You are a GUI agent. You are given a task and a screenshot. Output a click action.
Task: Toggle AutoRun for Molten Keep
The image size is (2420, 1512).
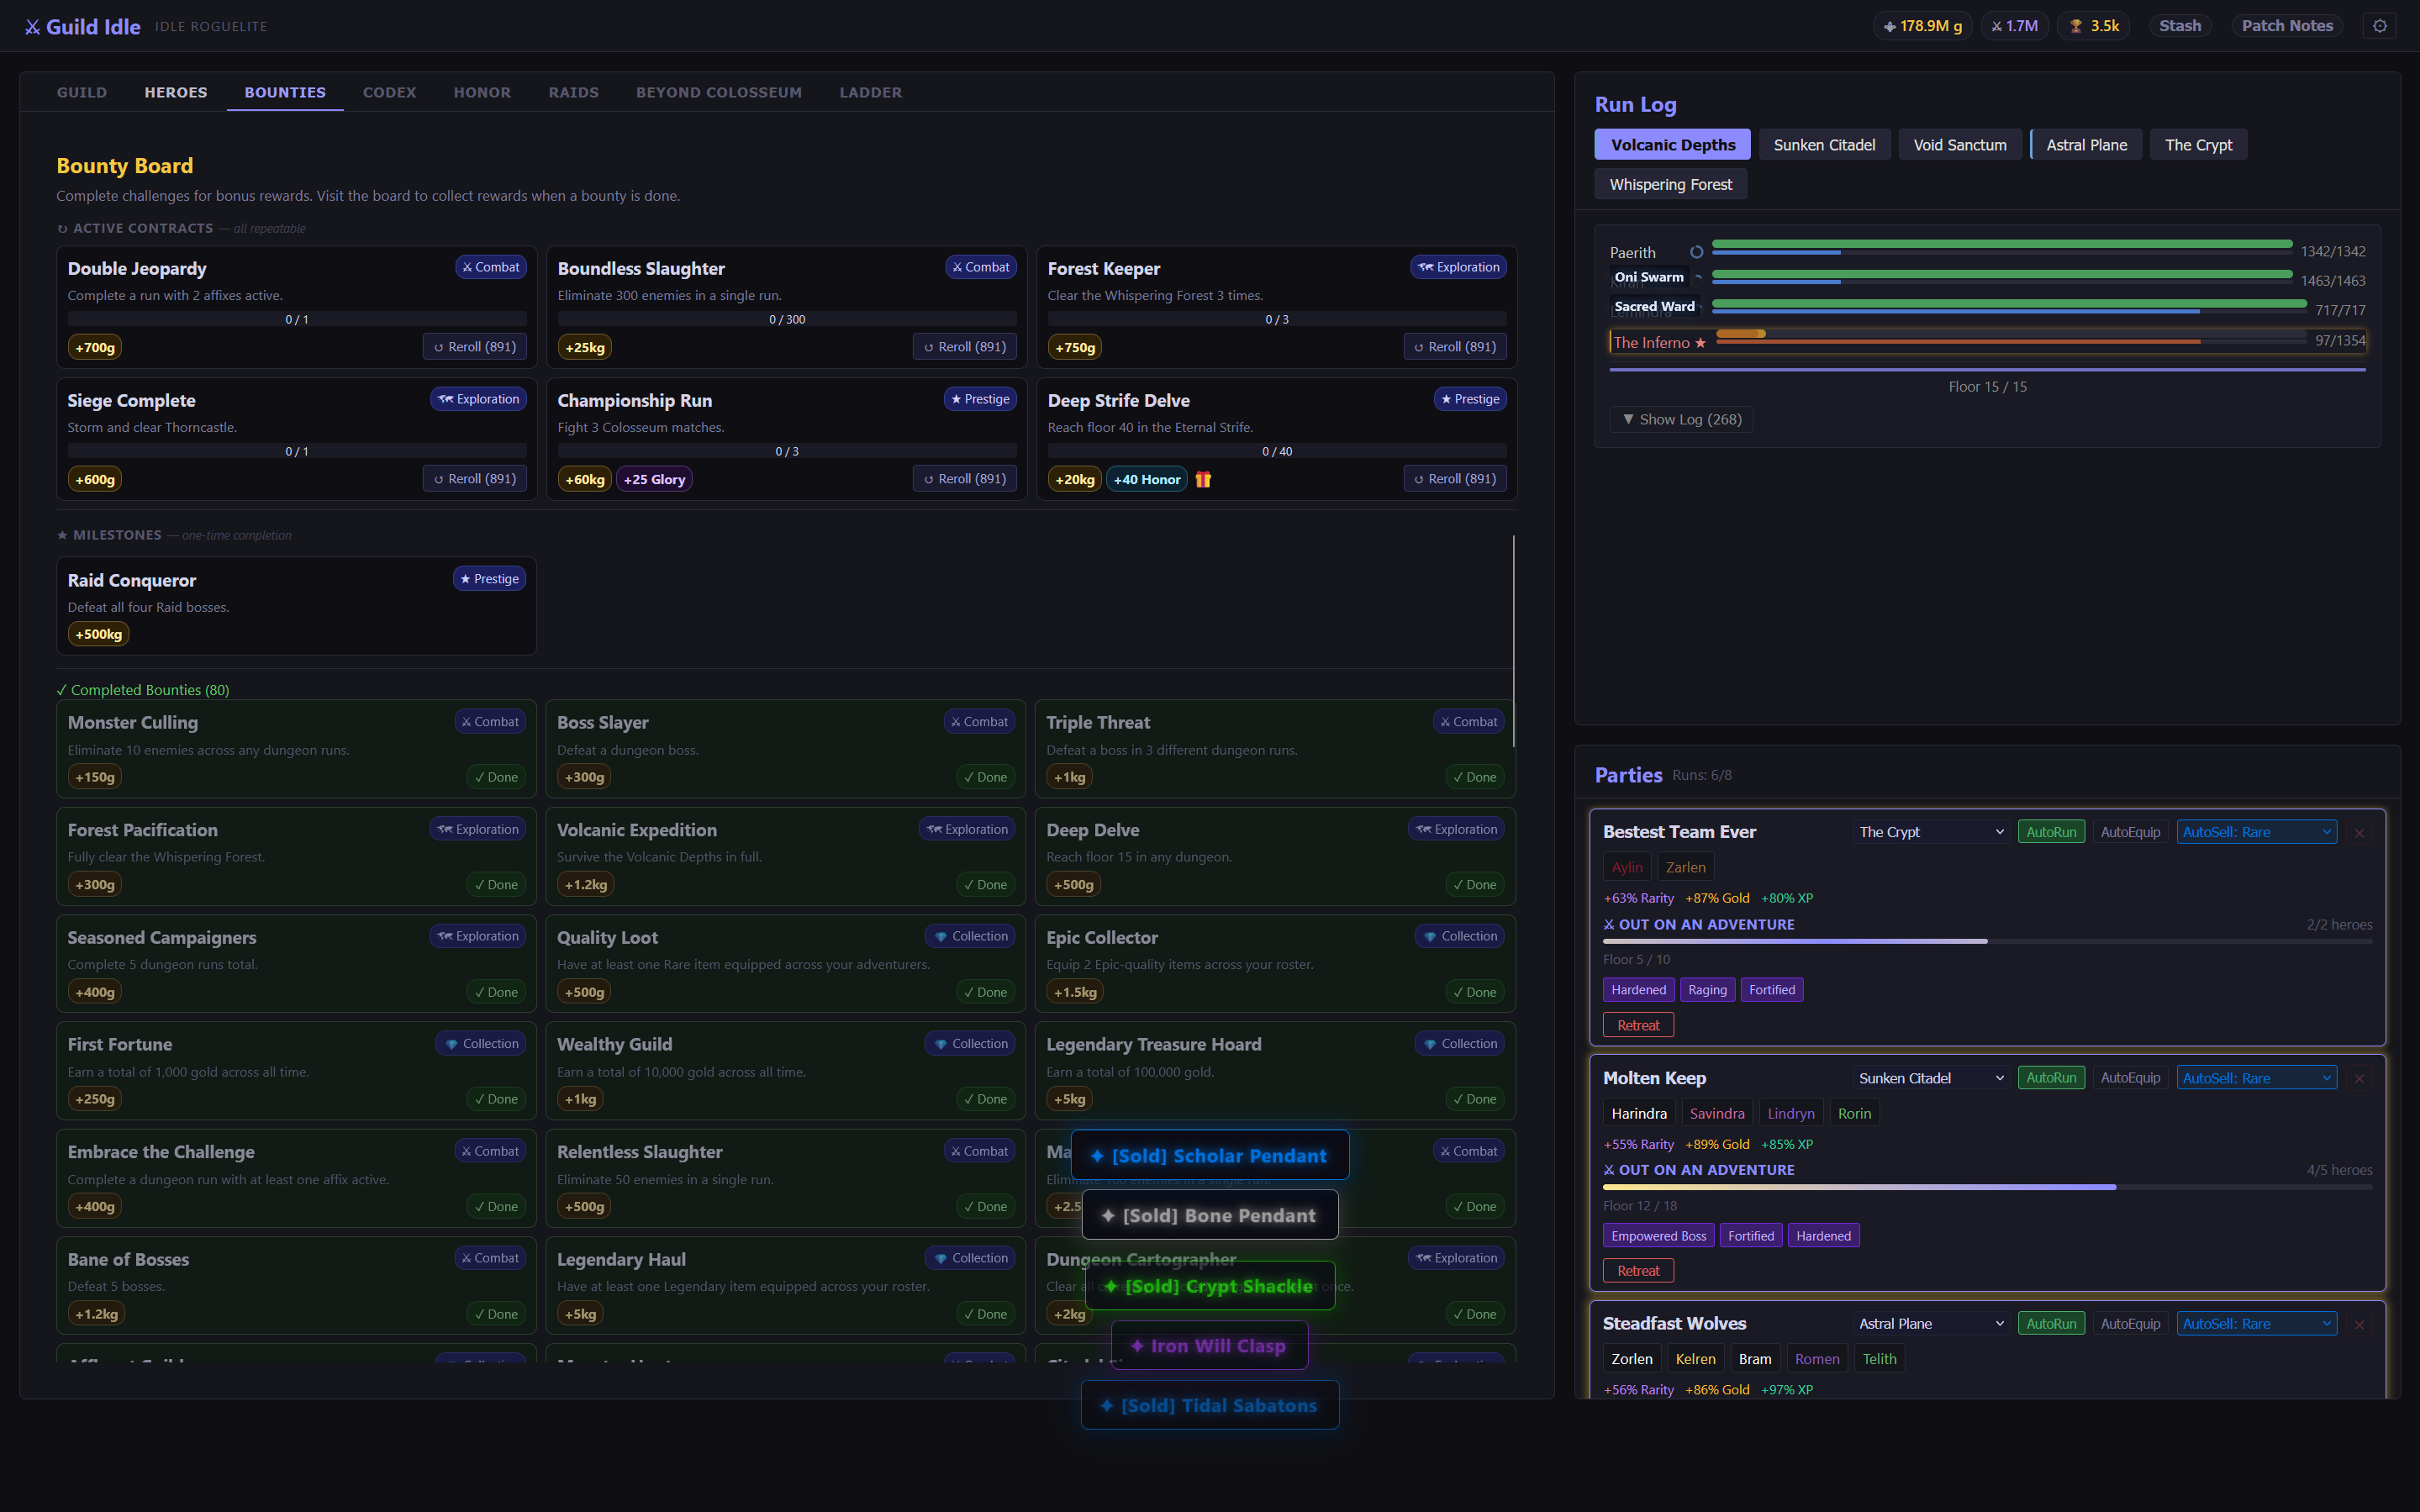pos(2051,1078)
